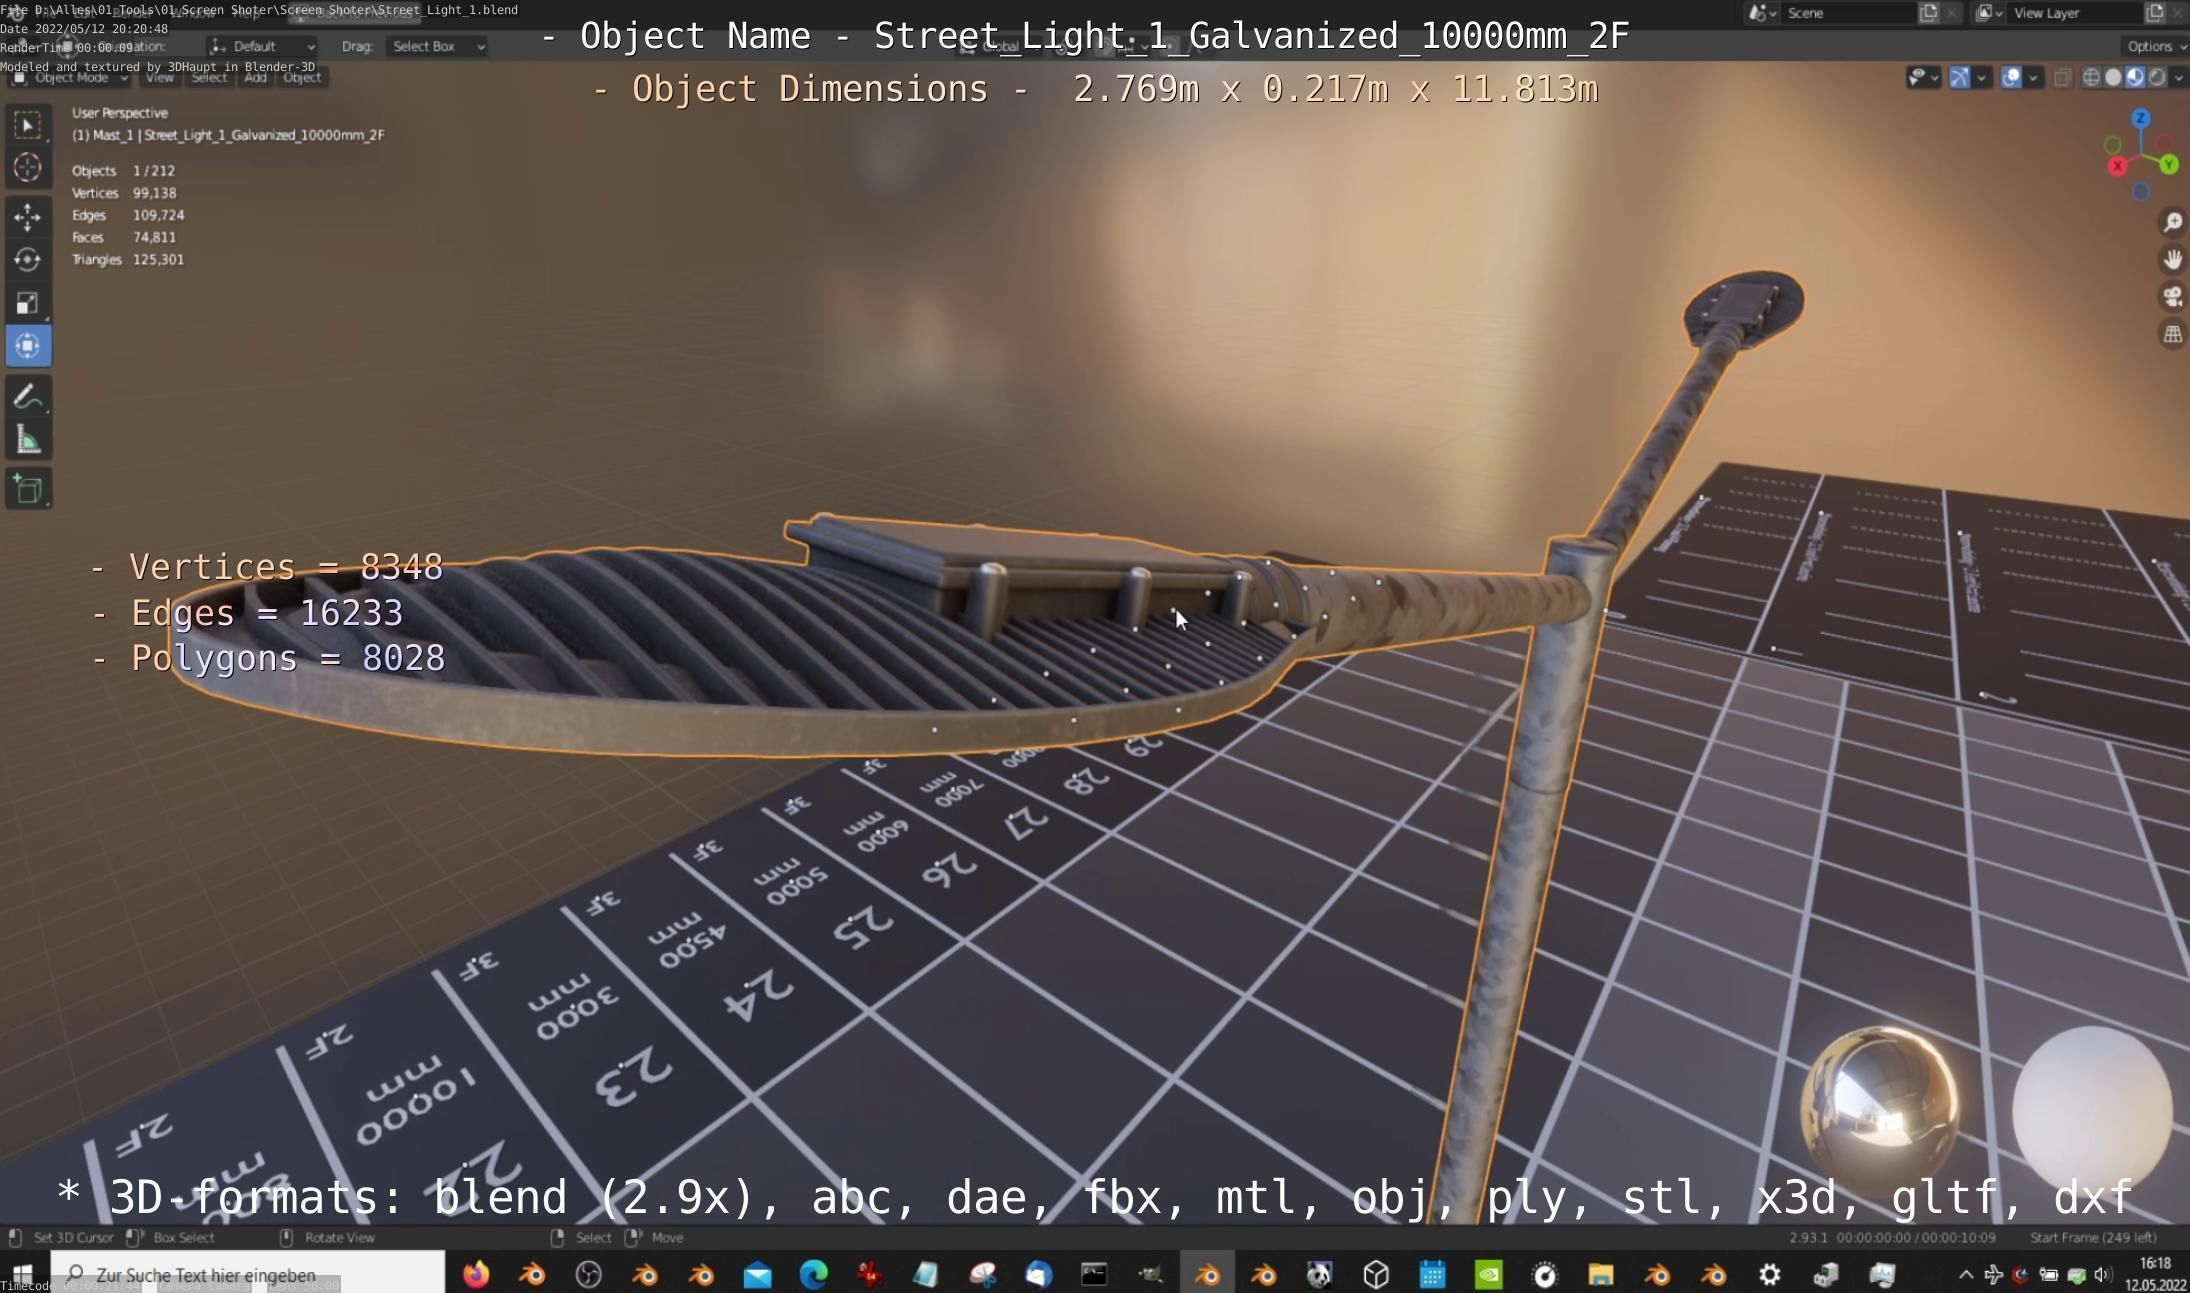2190x1293 pixels.
Task: Select the Select Box tool
Action: pyautogui.click(x=28, y=125)
